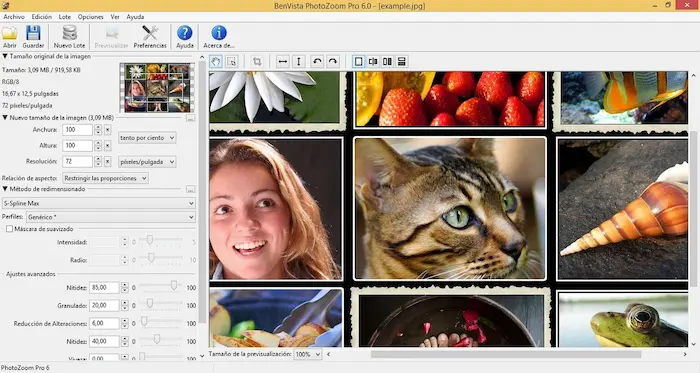The height and width of the screenshot is (373, 700).
Task: Switch to stacked horizontal split preview
Action: coord(402,62)
